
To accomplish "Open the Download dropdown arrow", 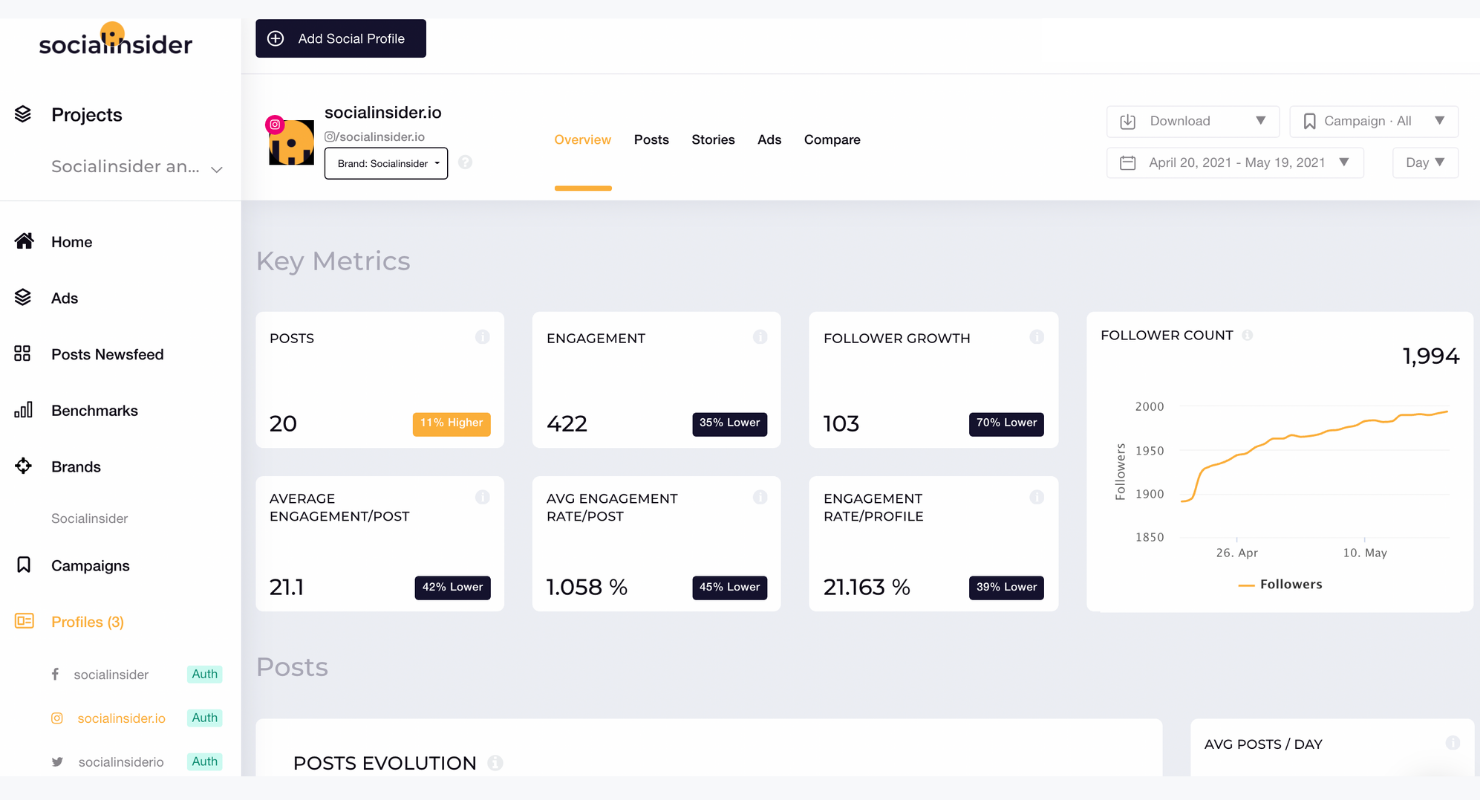I will [1260, 121].
